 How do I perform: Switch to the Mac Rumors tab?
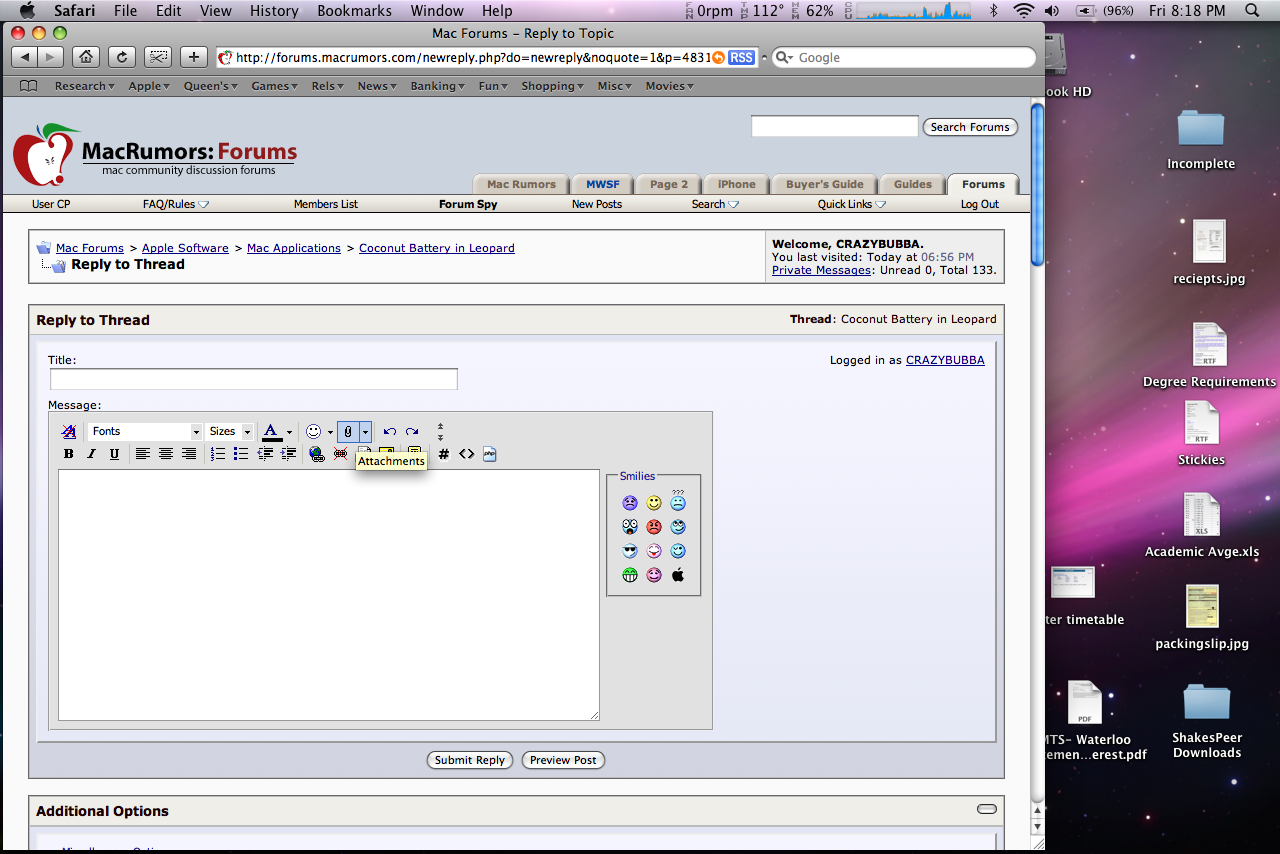click(521, 184)
